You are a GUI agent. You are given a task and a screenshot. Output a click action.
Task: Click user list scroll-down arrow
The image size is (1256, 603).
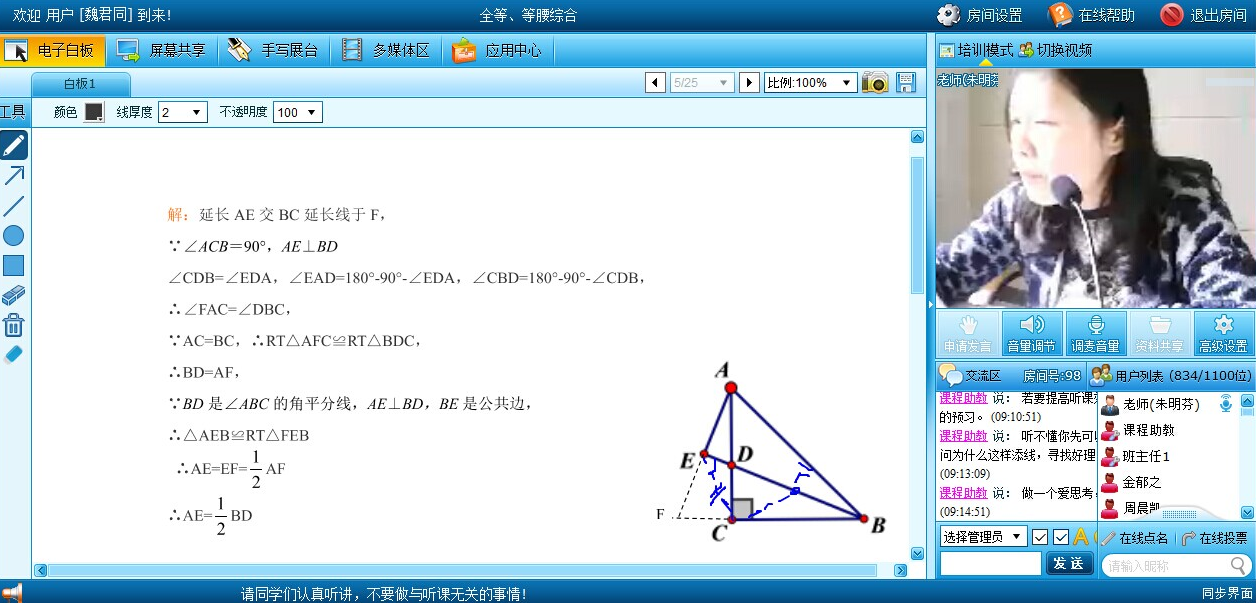click(1247, 512)
